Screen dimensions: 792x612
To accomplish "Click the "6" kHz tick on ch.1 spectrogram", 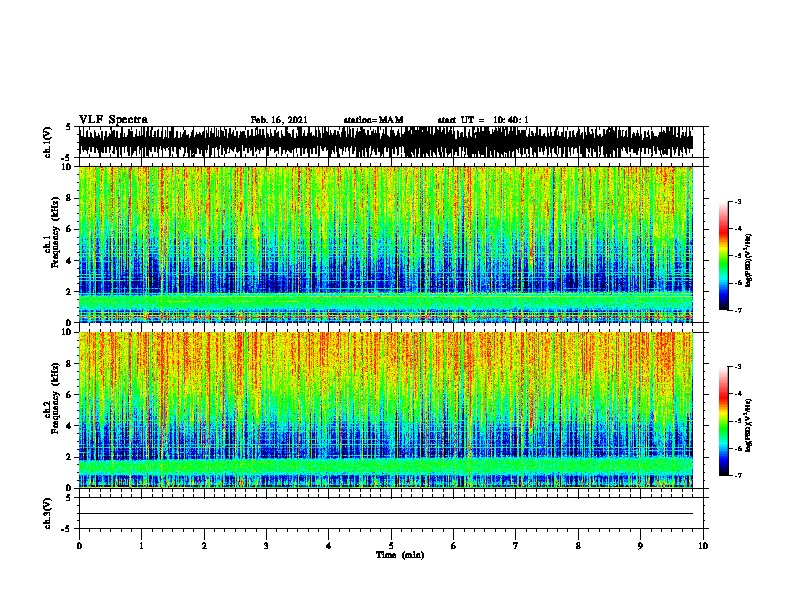I will tap(69, 229).
